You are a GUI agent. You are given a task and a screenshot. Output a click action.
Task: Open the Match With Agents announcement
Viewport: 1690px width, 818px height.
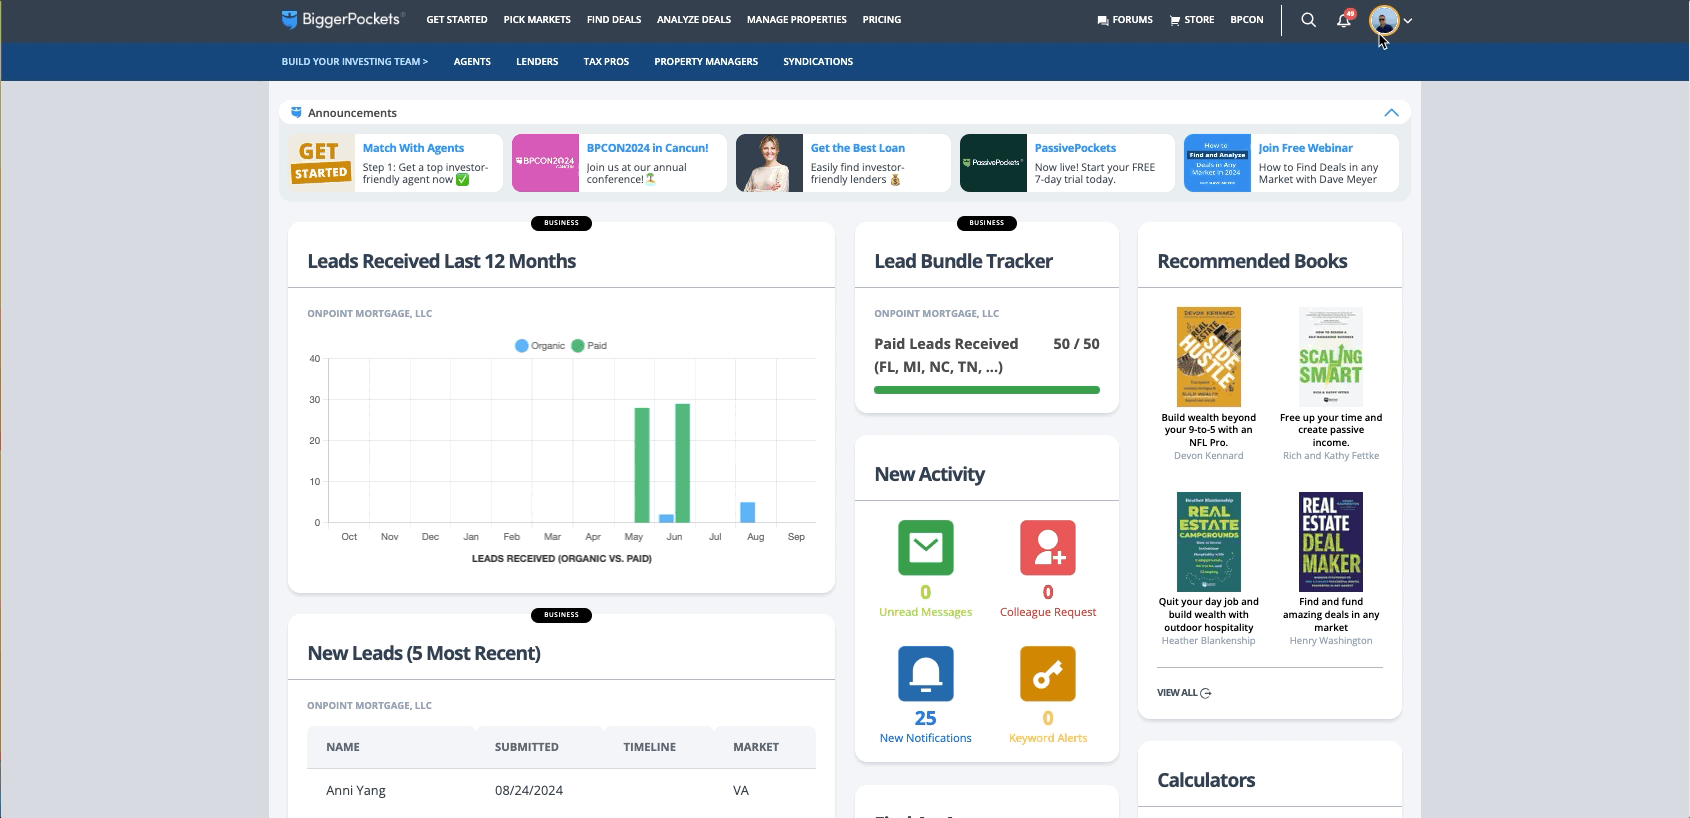click(x=413, y=148)
